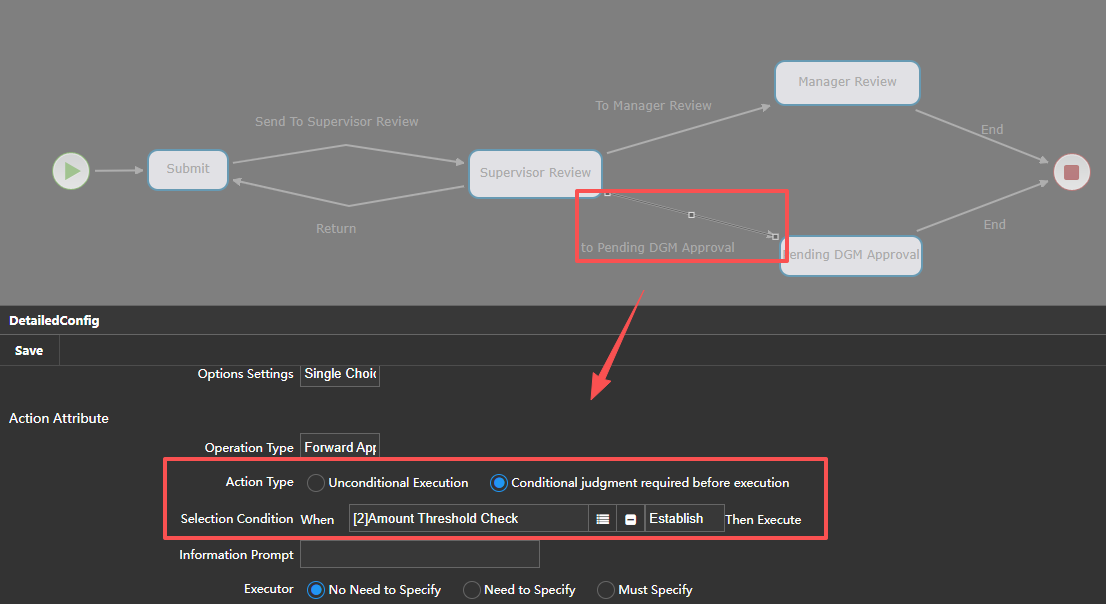Choose Must Specify executor option
The image size is (1106, 604).
click(606, 590)
